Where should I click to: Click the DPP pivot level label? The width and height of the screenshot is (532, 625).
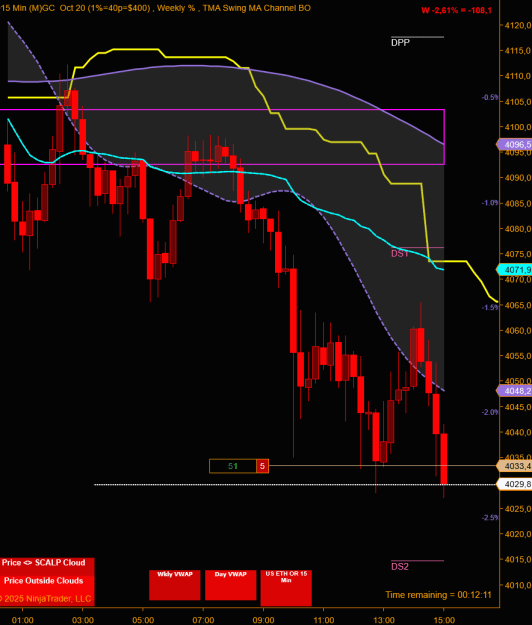[x=400, y=42]
